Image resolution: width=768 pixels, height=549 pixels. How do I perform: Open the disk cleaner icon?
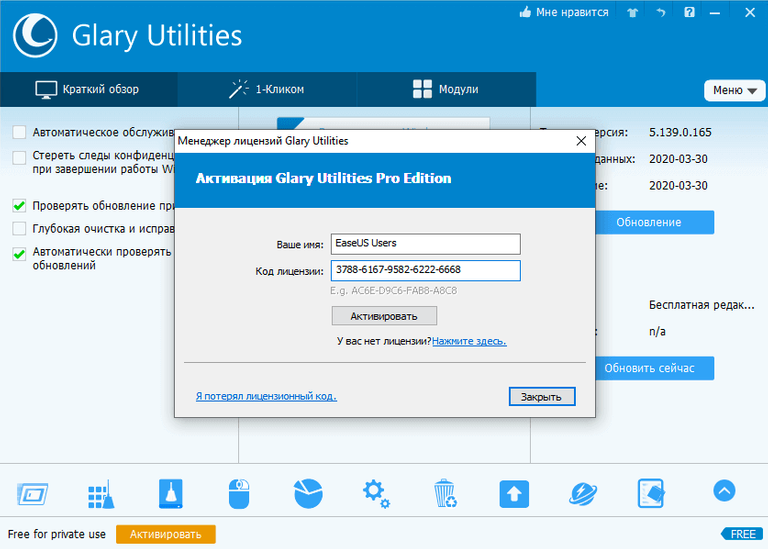tap(170, 494)
